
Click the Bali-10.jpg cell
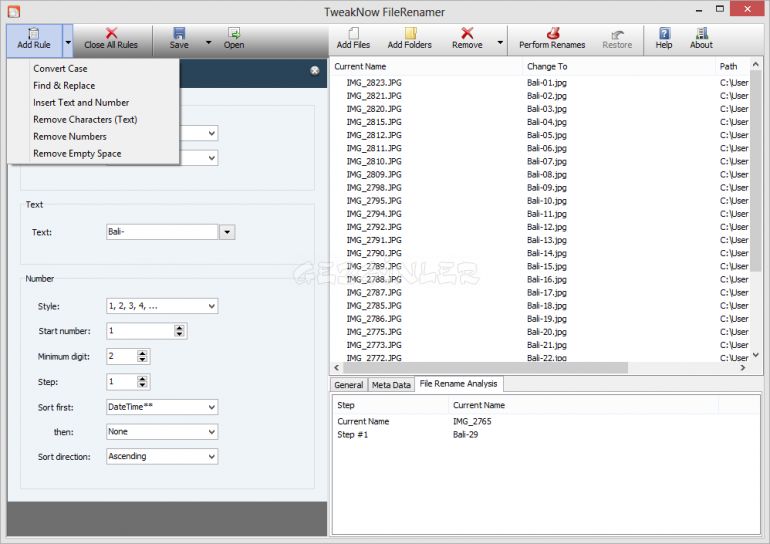point(547,201)
